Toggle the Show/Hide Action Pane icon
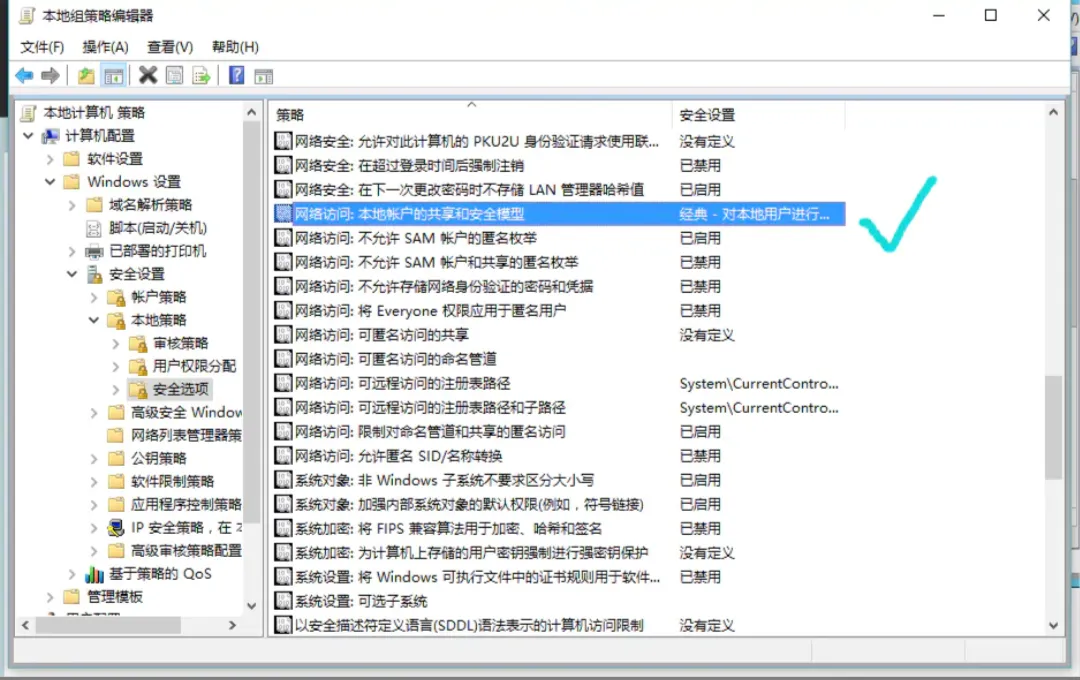Image resolution: width=1080 pixels, height=680 pixels. click(264, 76)
